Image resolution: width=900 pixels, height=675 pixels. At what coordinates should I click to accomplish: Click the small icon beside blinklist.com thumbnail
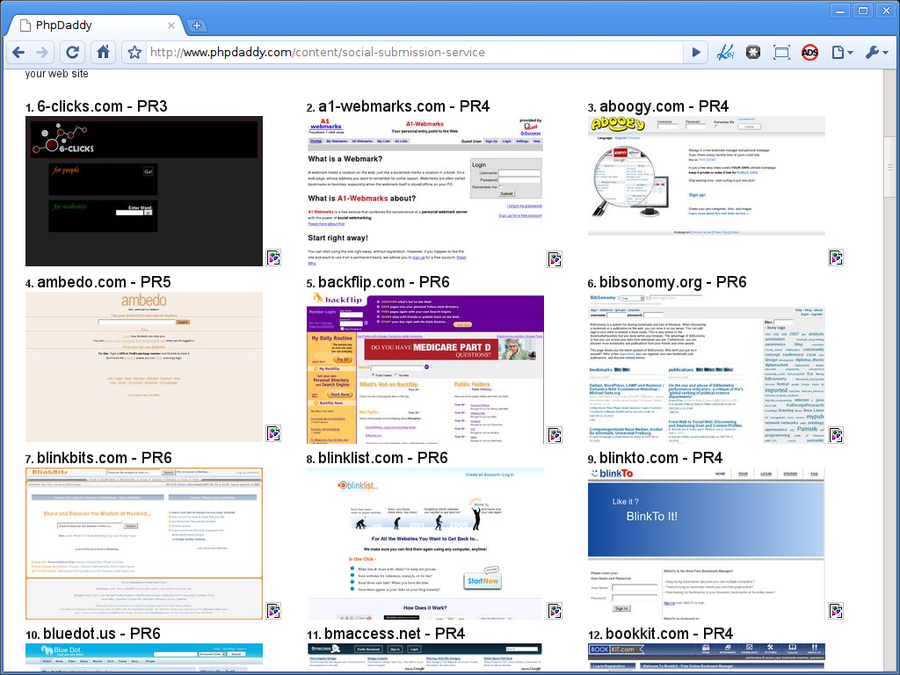tap(554, 611)
